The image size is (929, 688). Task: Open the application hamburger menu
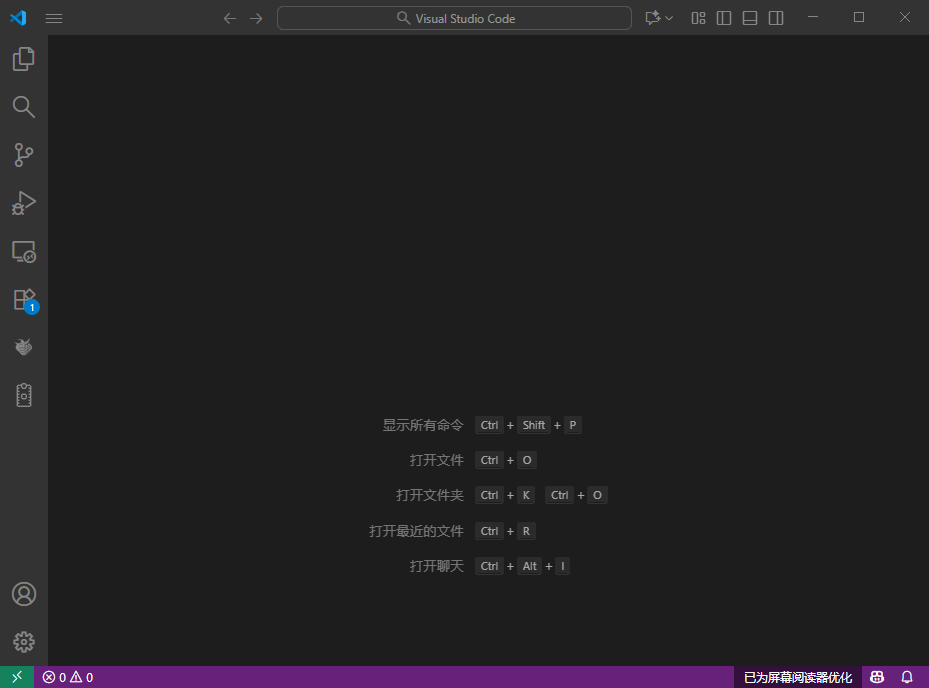[x=53, y=17]
